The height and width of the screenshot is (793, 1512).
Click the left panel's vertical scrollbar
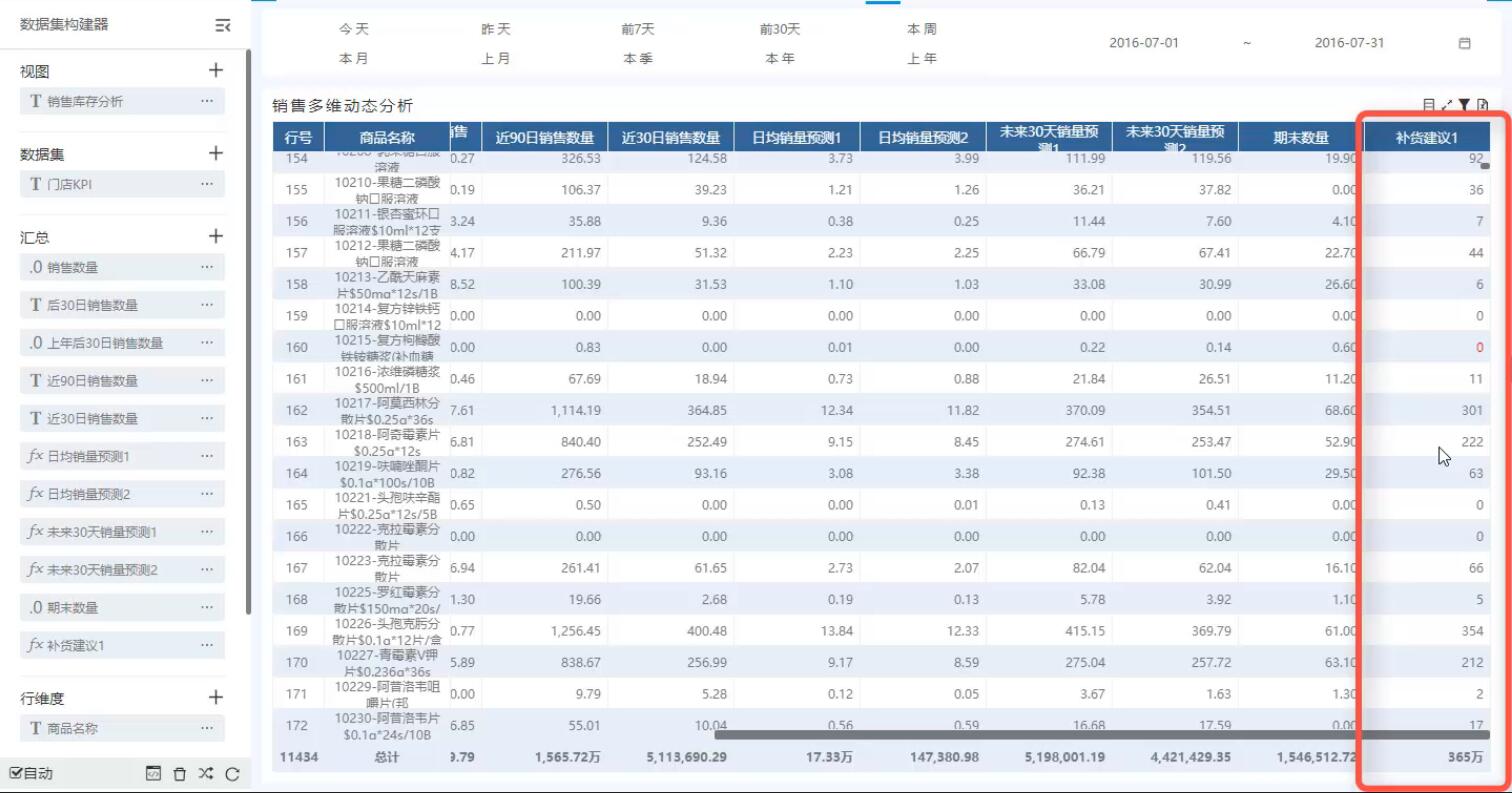tap(247, 330)
